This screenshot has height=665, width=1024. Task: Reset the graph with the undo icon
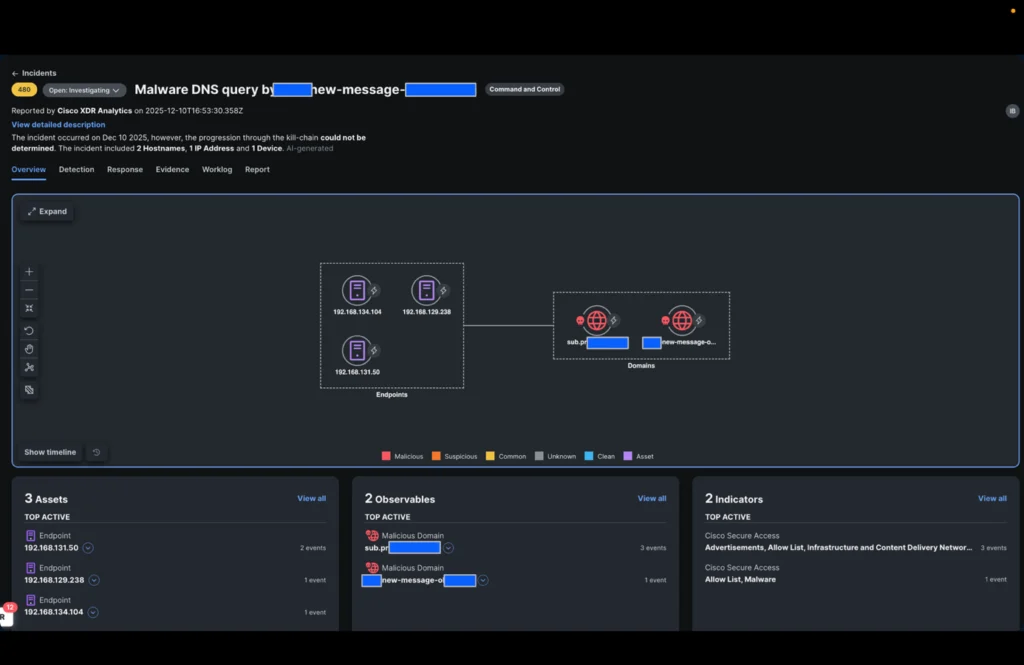point(29,331)
